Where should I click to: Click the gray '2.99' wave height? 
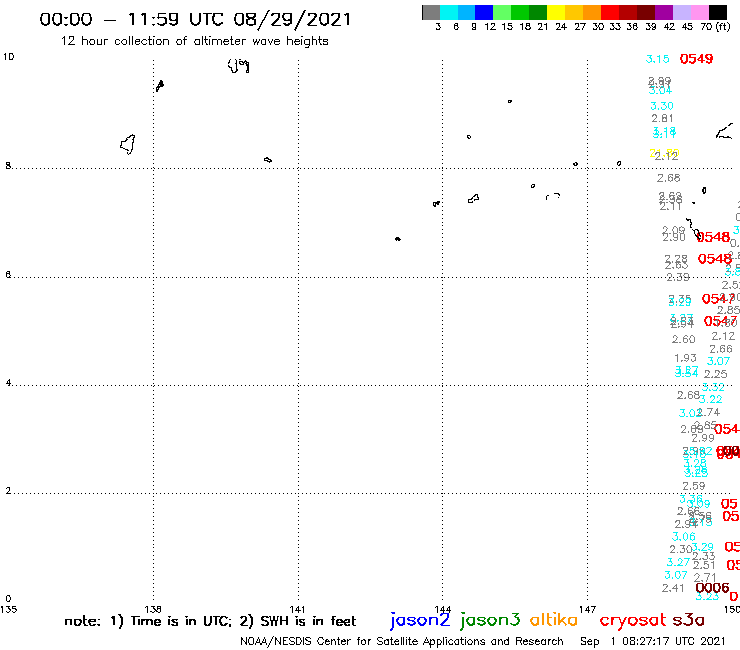703,438
